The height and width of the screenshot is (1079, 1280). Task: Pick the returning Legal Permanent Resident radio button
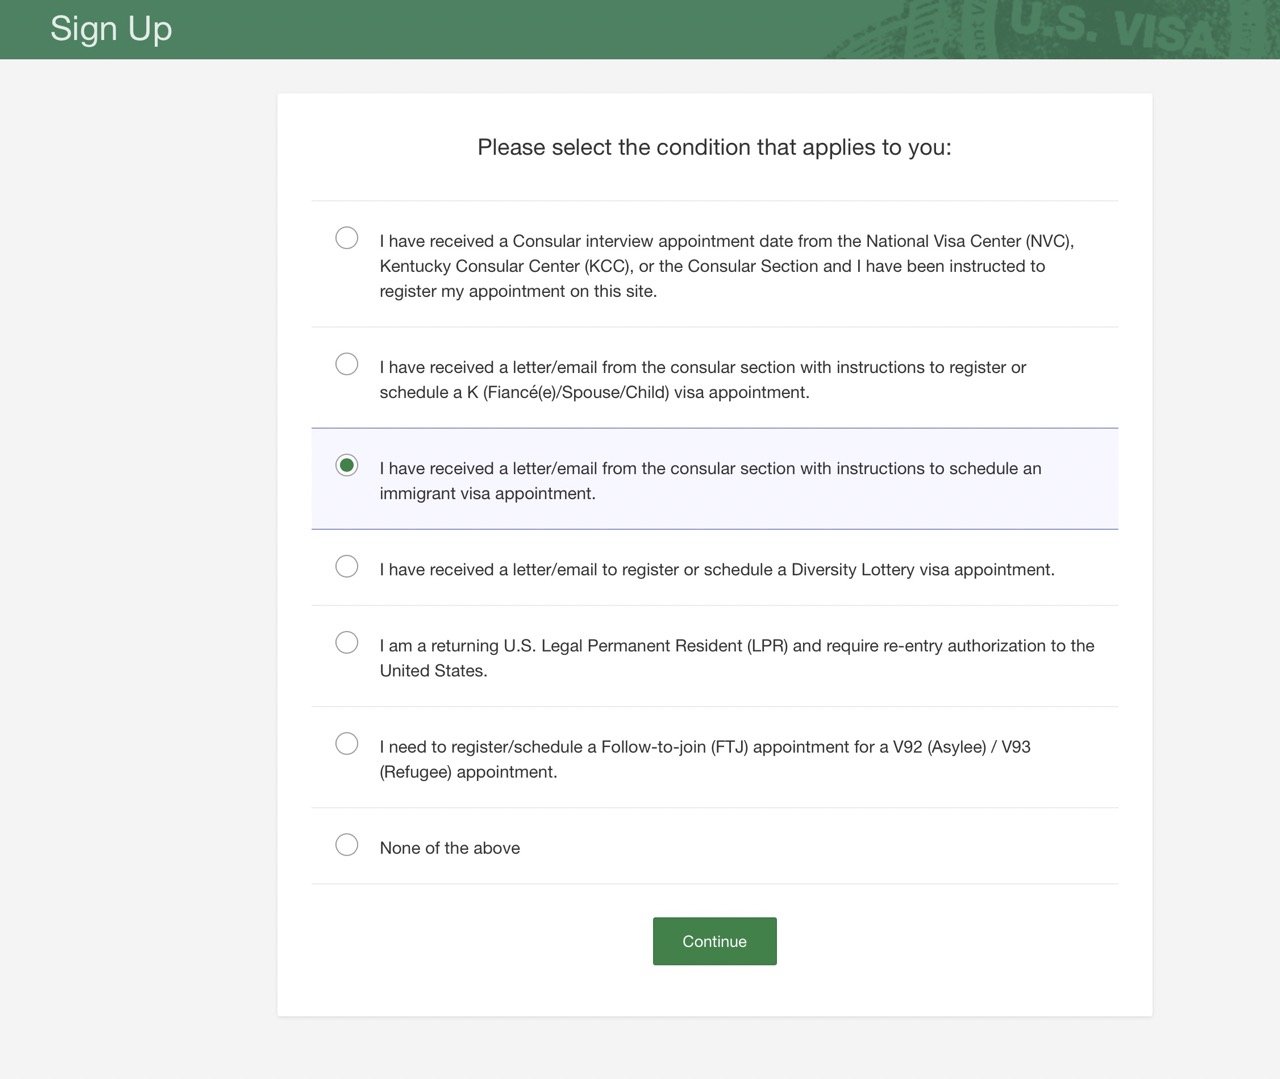pos(346,642)
